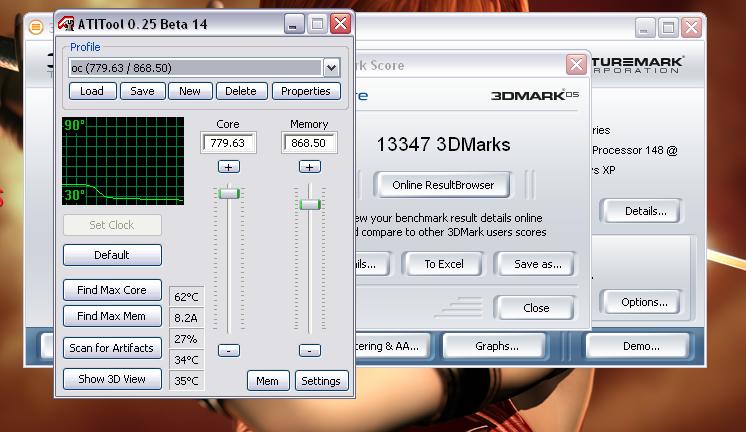Open the Mem settings button
The height and width of the screenshot is (432, 746).
(x=268, y=381)
